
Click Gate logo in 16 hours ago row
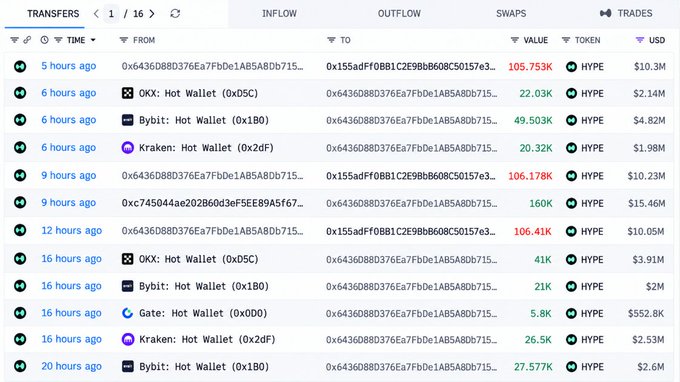pos(128,313)
